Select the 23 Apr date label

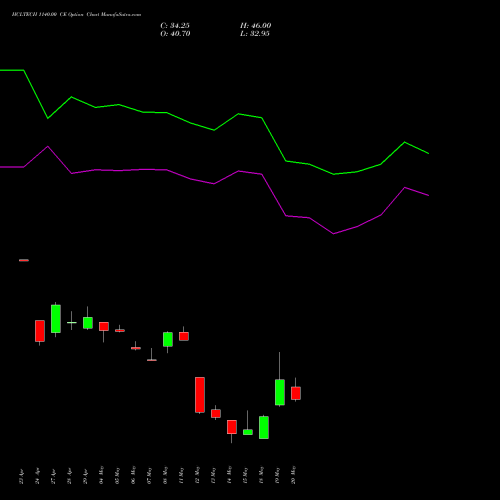(21, 476)
